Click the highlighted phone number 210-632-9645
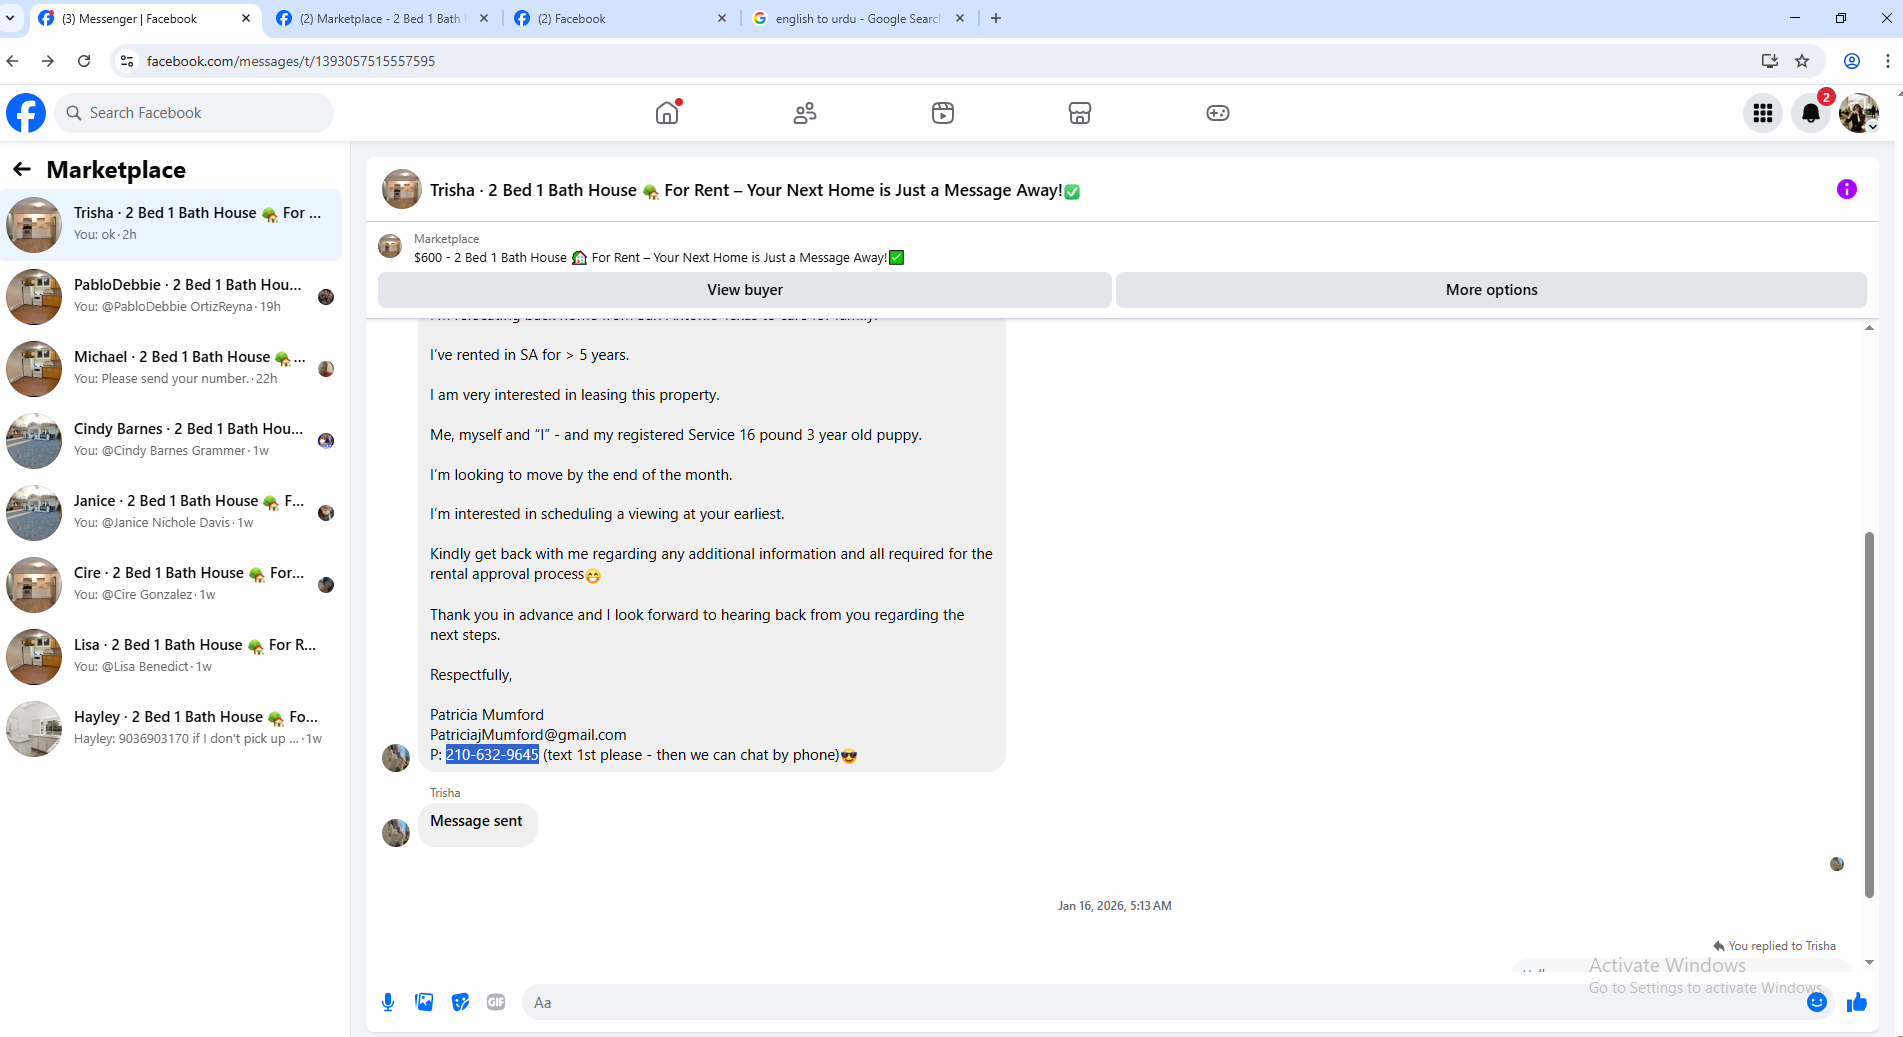1903x1037 pixels. pyautogui.click(x=492, y=755)
